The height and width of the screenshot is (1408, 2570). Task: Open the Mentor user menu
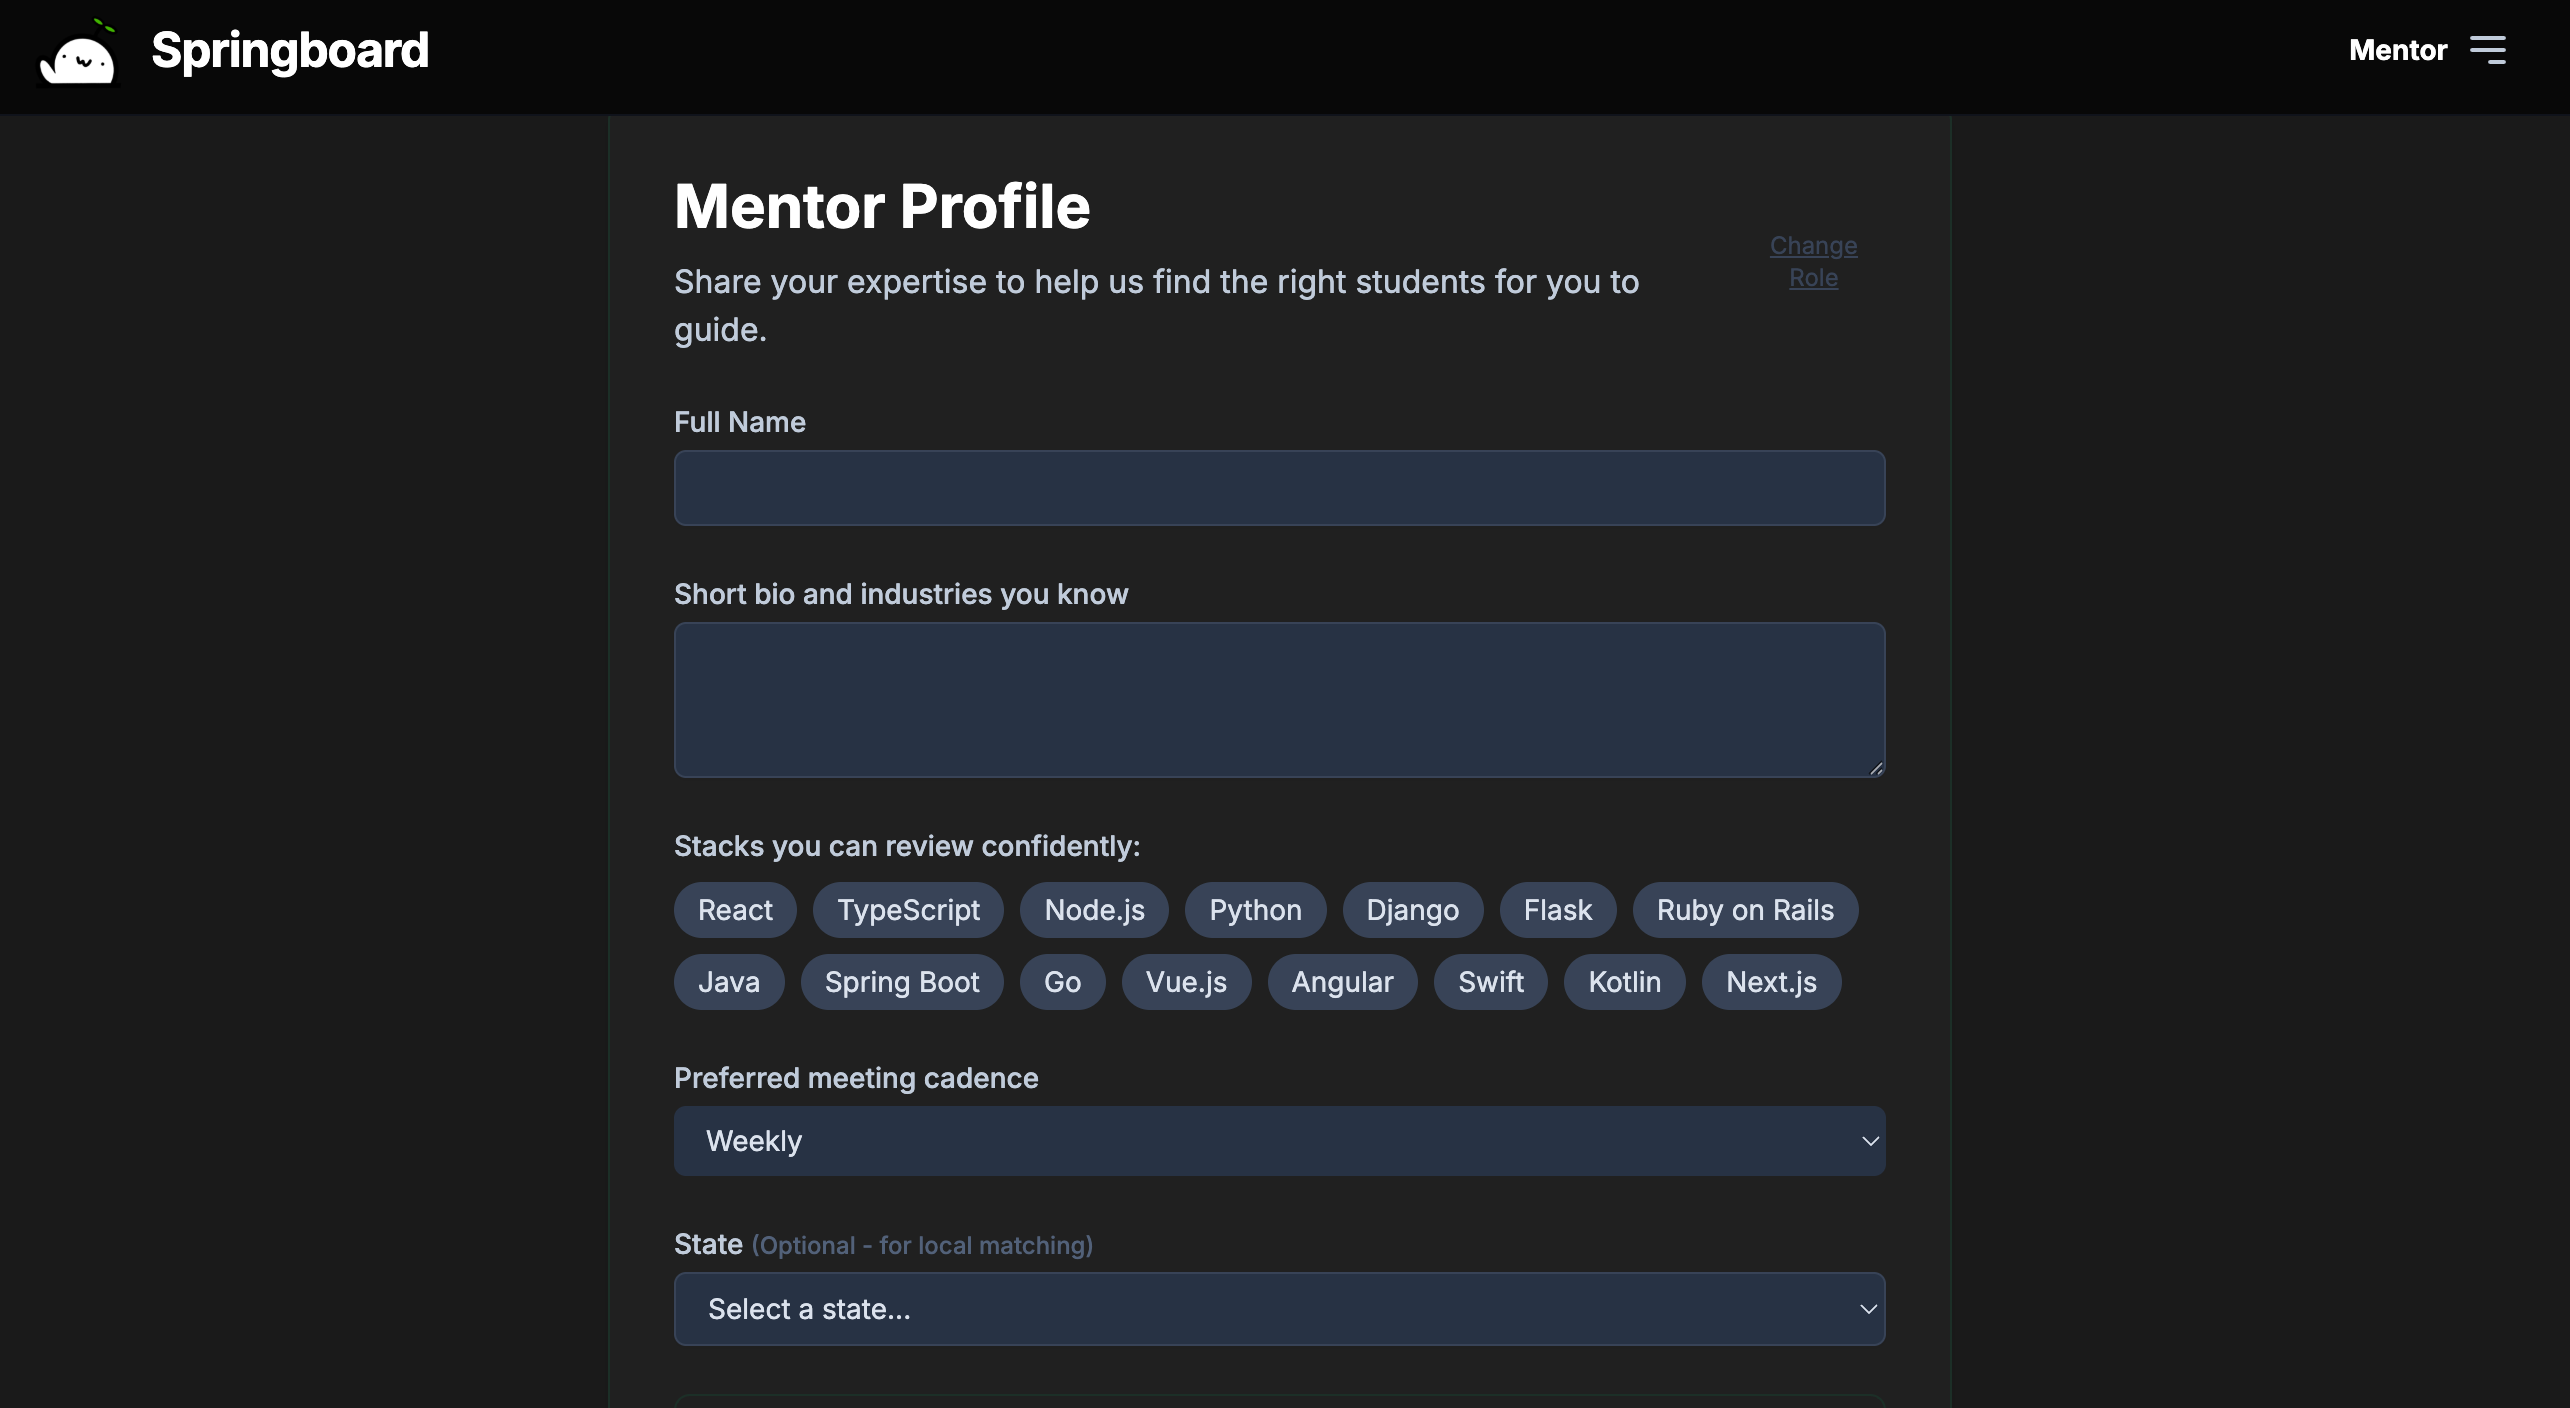click(2397, 50)
